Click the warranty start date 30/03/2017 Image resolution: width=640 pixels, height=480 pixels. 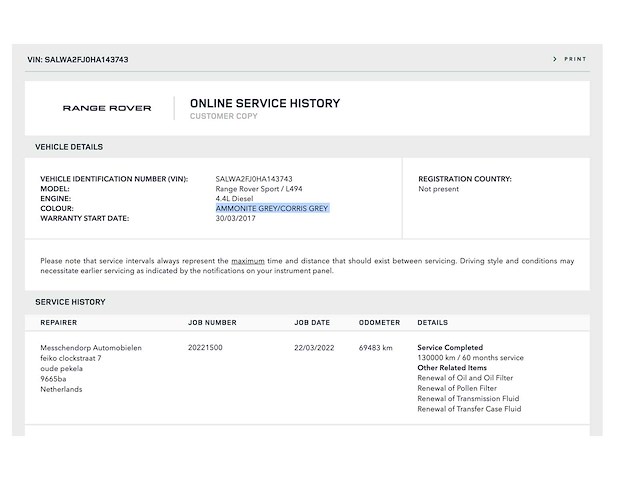(237, 218)
